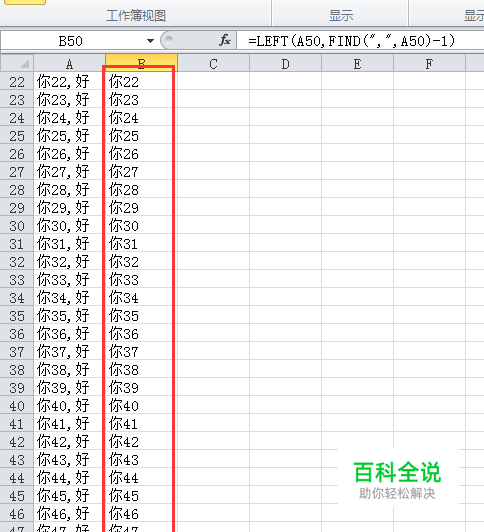Select row 30 header
The width and height of the screenshot is (484, 532).
click(x=17, y=225)
